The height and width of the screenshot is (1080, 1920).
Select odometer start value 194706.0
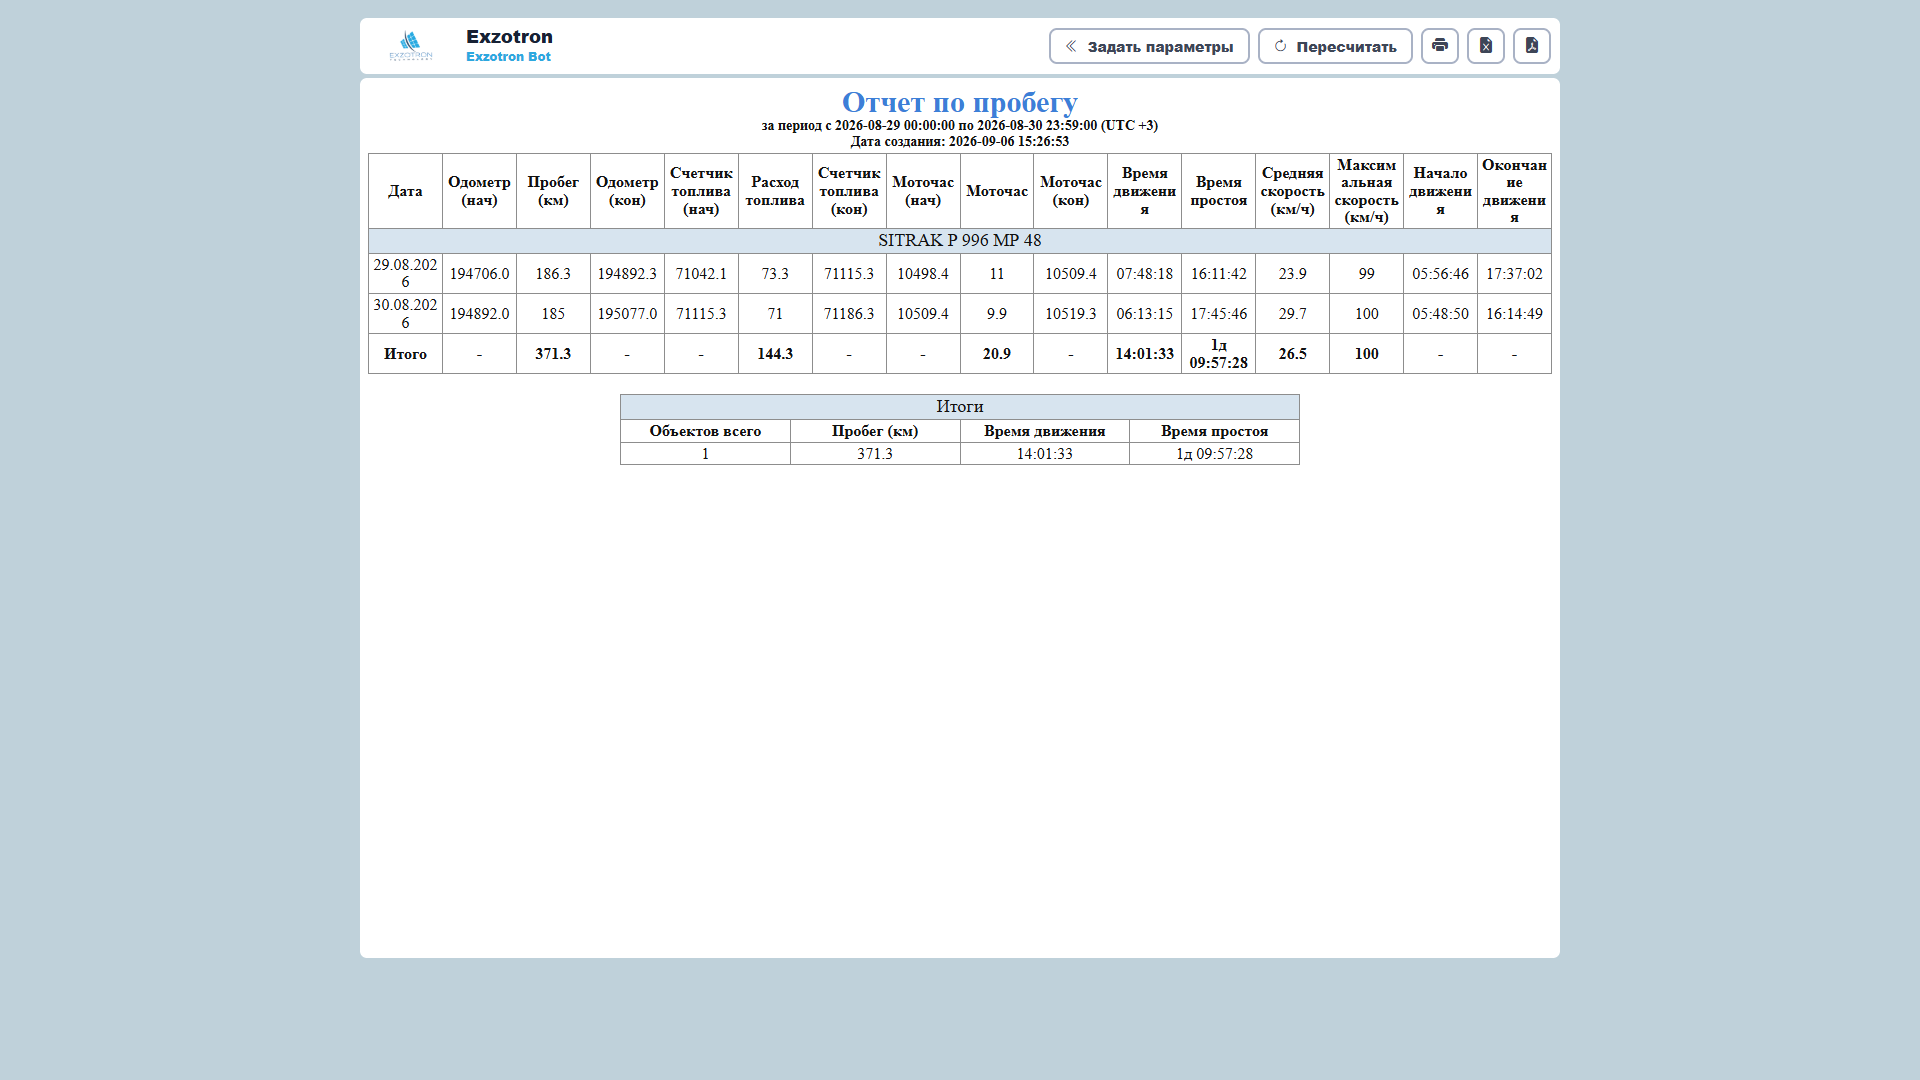[479, 274]
